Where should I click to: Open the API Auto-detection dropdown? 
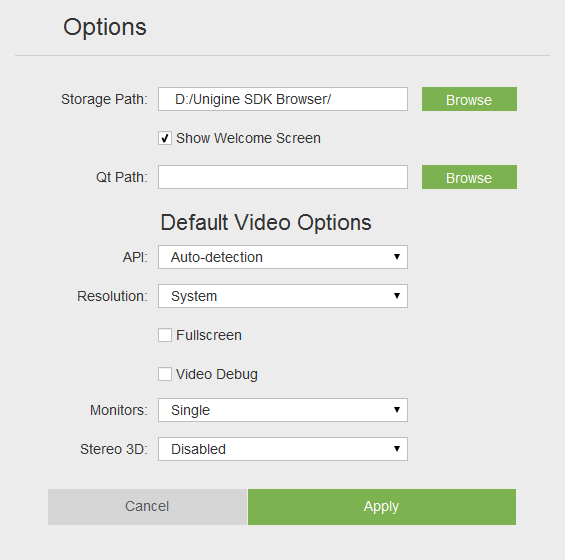click(x=283, y=257)
